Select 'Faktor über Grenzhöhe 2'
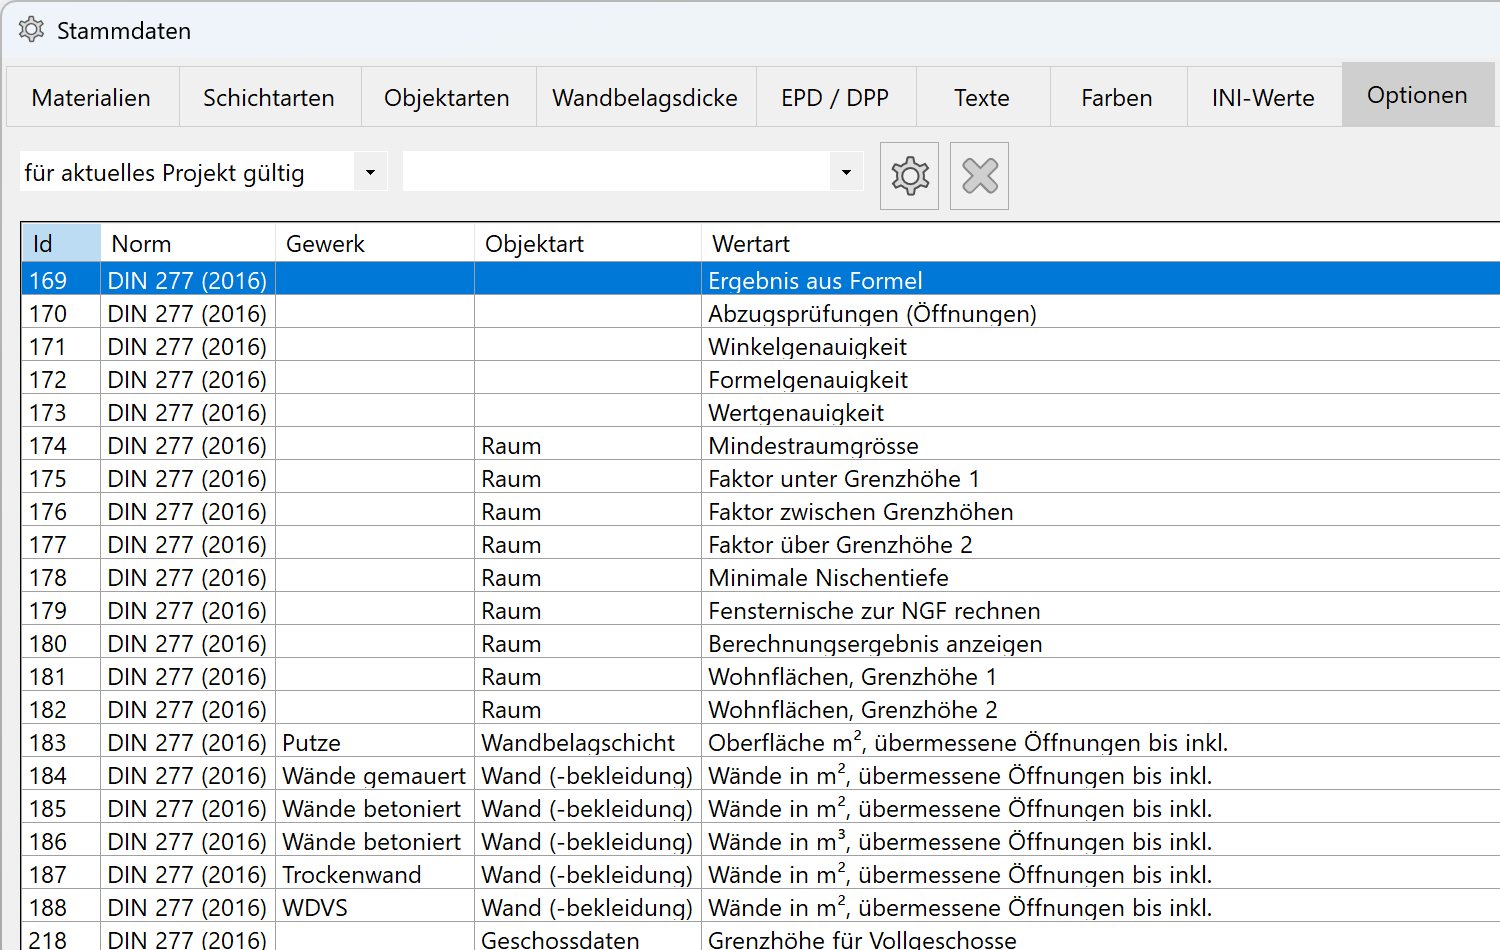The width and height of the screenshot is (1500, 950). pos(760,544)
